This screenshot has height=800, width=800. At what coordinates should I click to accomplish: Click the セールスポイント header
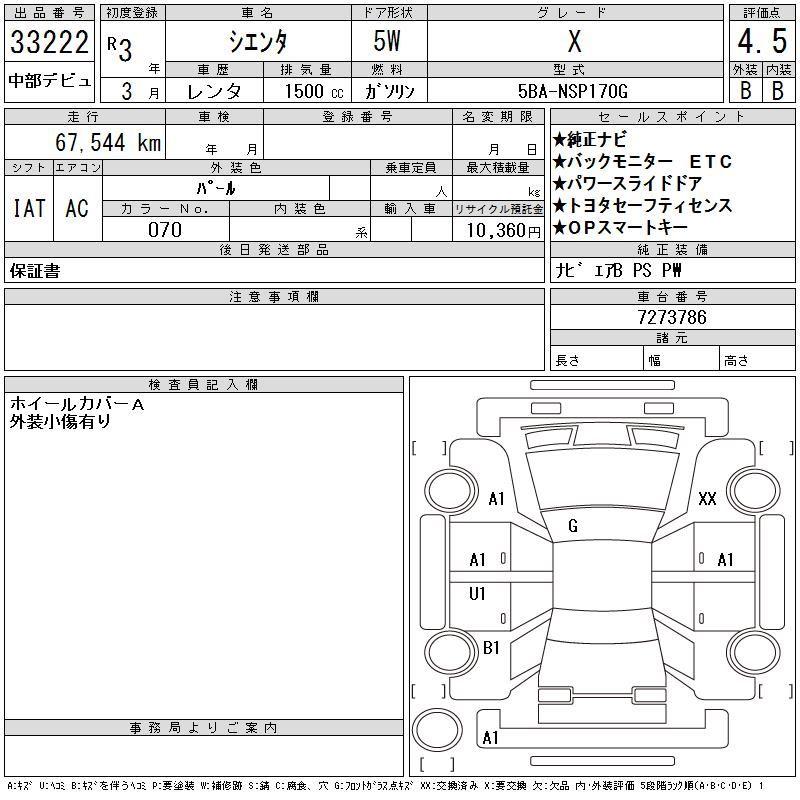[x=672, y=117]
